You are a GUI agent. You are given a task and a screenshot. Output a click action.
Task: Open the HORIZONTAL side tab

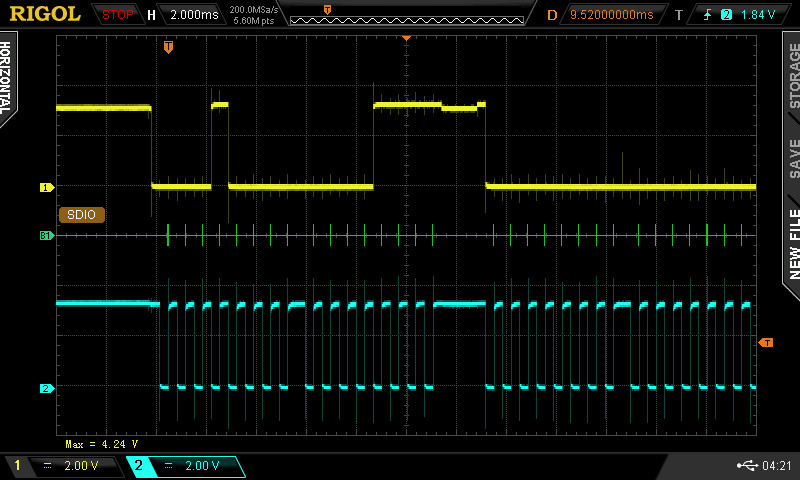(6, 78)
